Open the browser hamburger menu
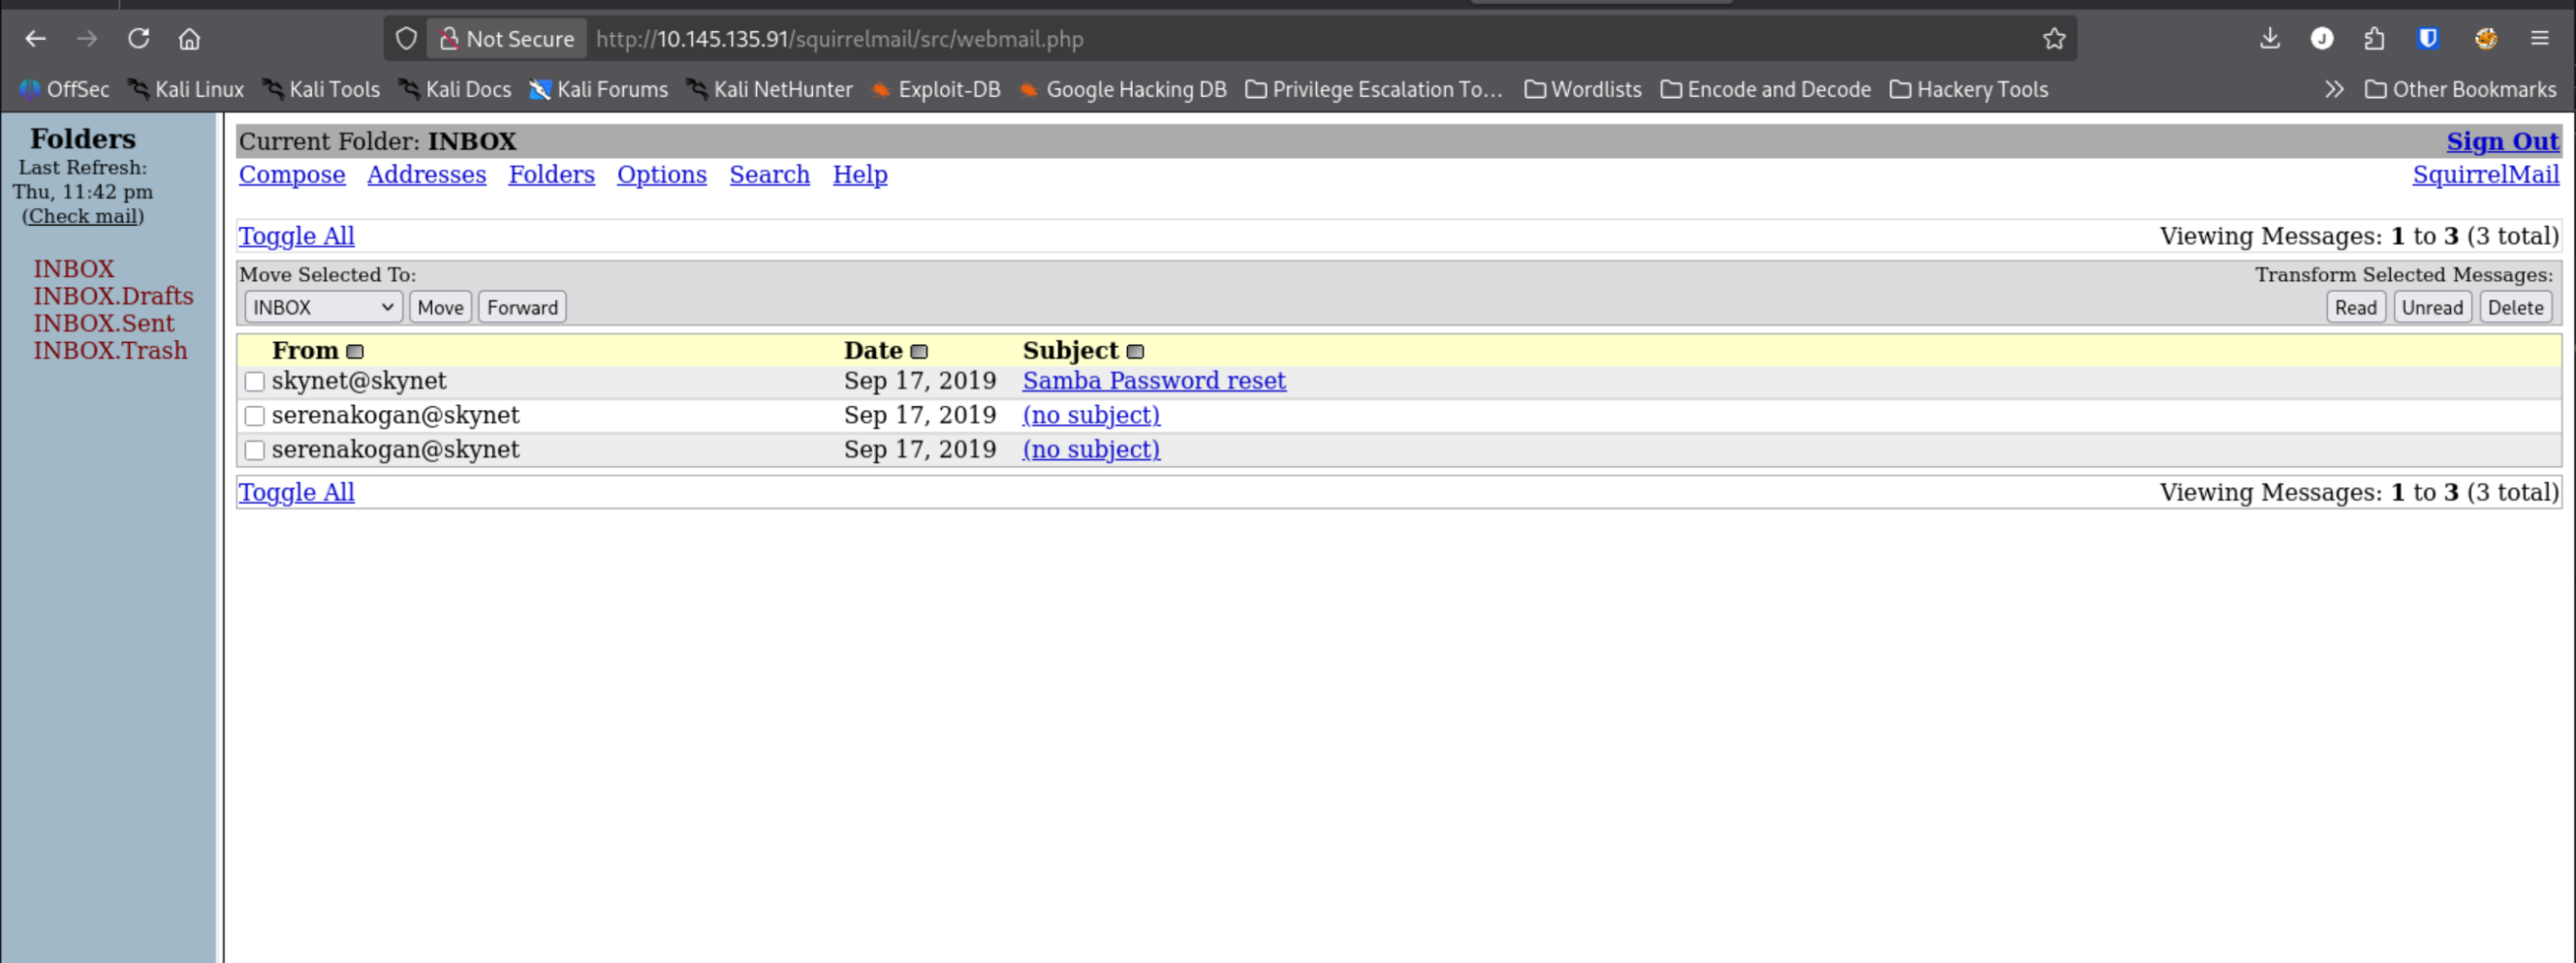The width and height of the screenshot is (2576, 963). pos(2540,39)
